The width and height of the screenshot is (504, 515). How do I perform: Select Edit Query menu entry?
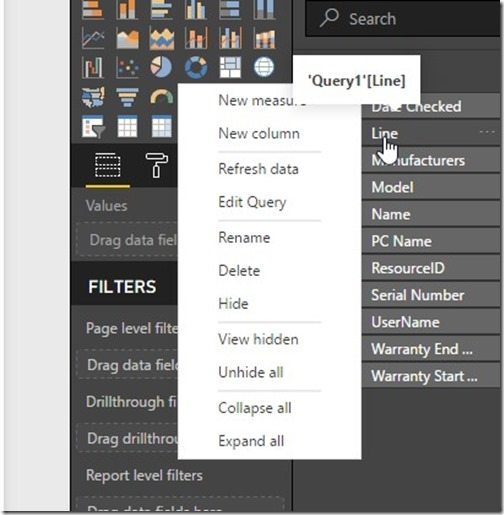(x=252, y=202)
